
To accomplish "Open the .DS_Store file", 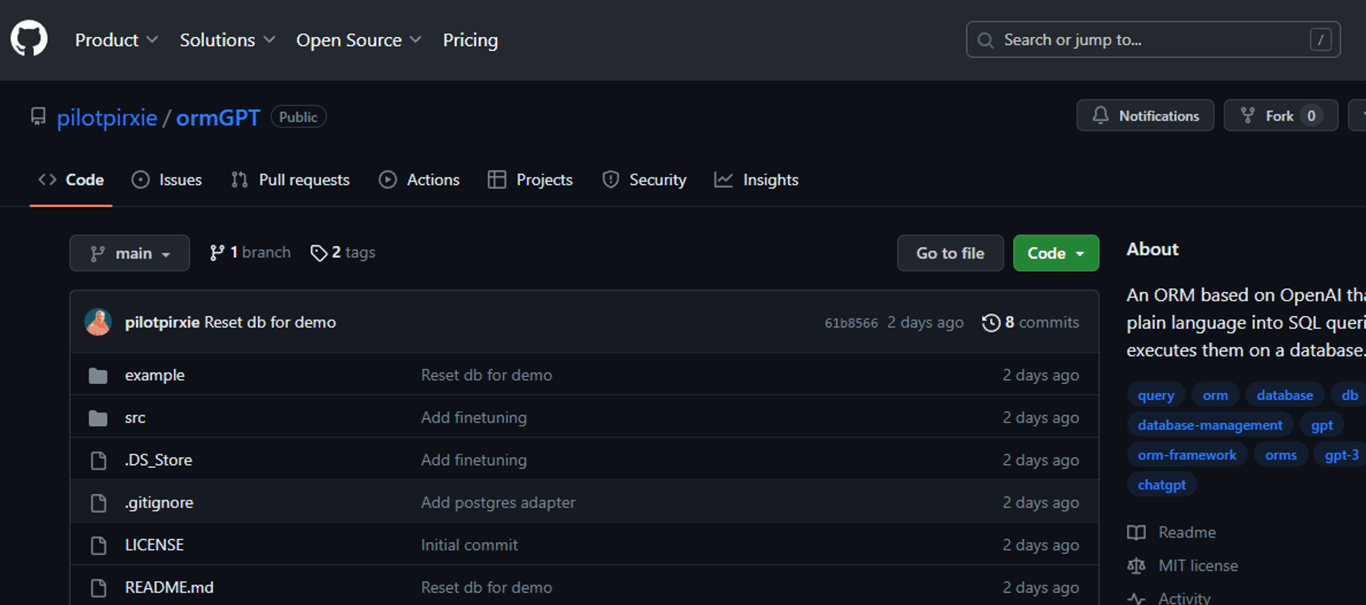I will coord(158,460).
